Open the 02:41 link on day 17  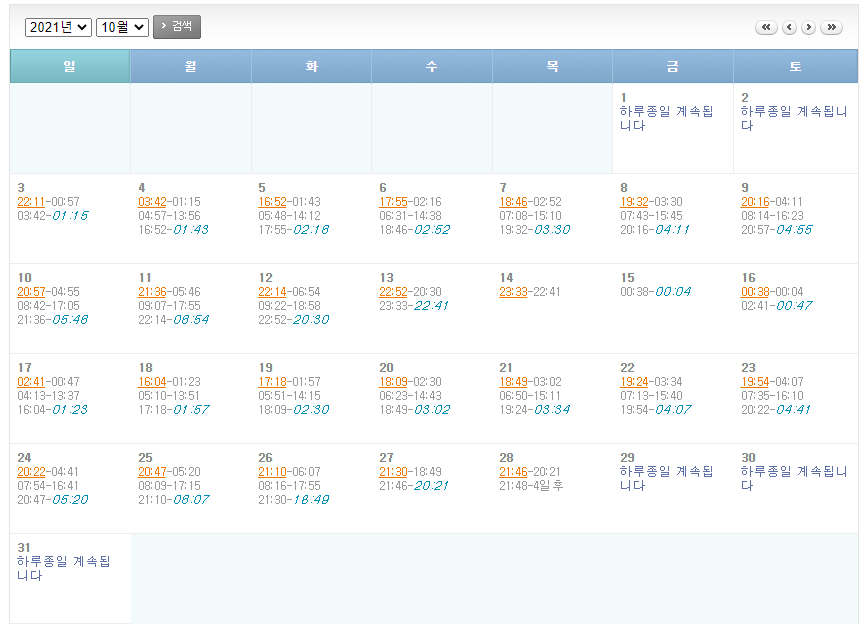31,382
